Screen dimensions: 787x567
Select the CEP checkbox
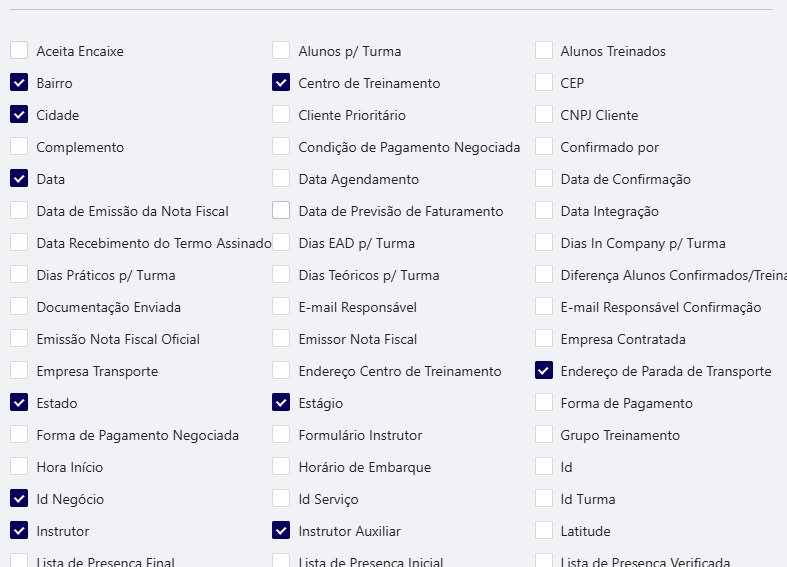(x=543, y=83)
